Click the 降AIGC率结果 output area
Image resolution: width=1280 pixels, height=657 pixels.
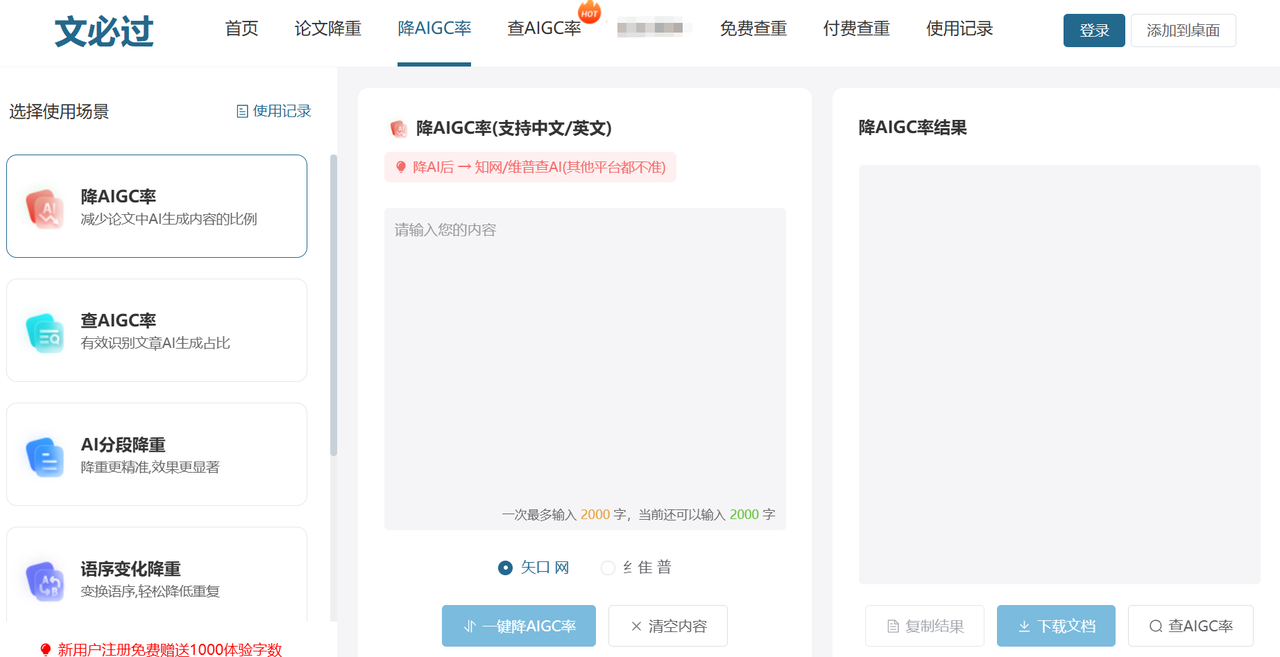[1059, 374]
